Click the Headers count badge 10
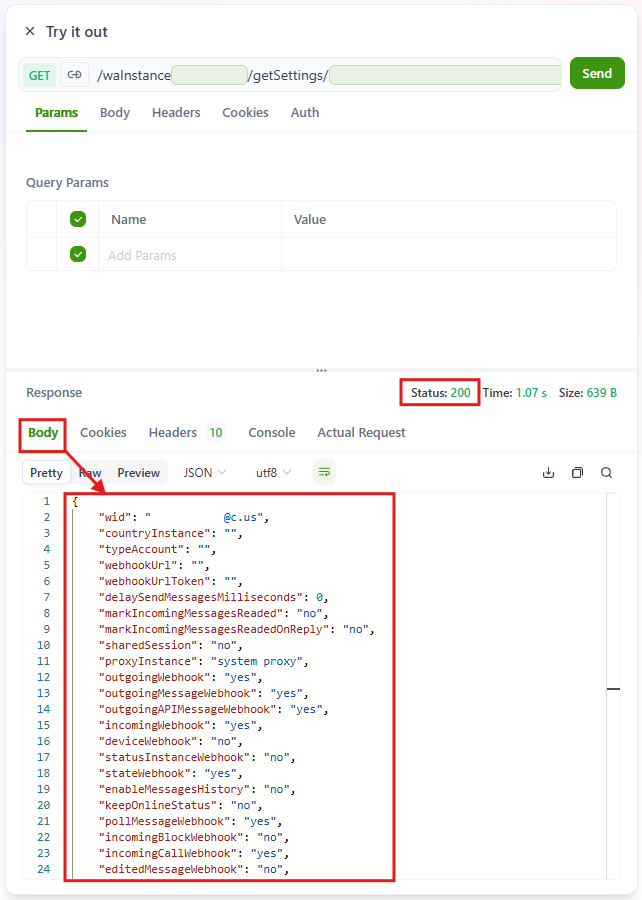 pyautogui.click(x=215, y=433)
